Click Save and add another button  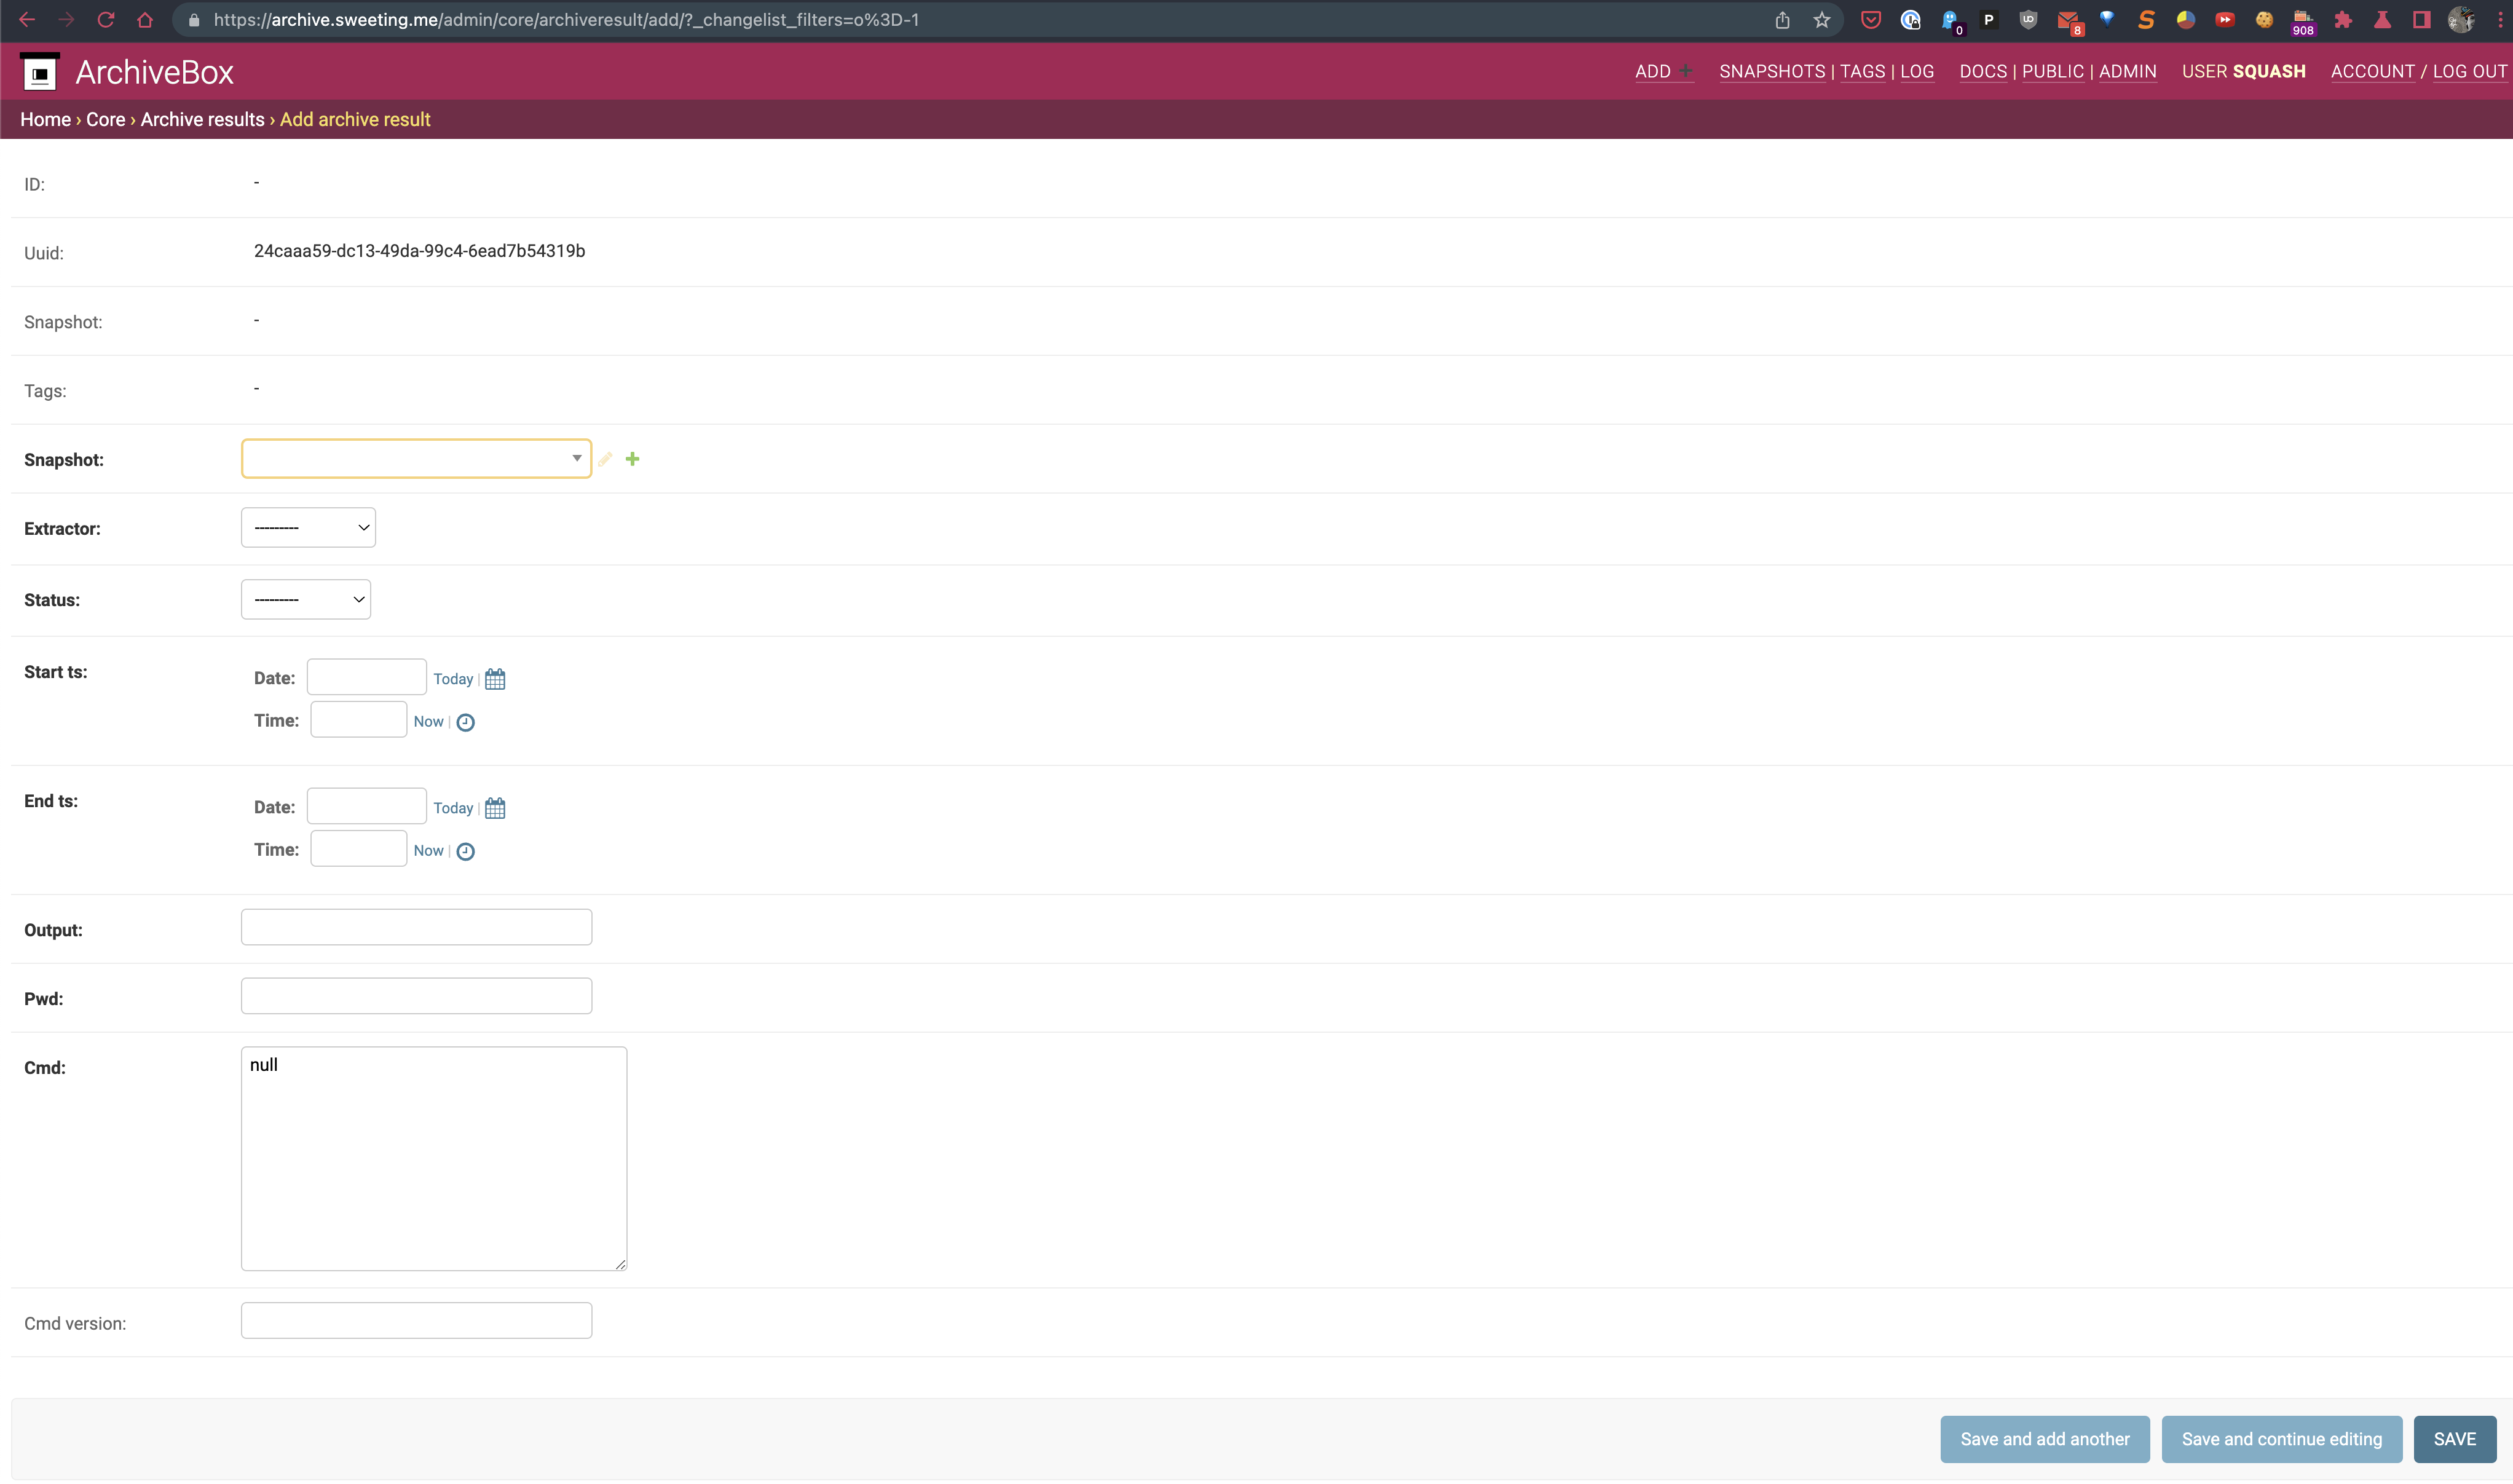[x=2044, y=1440]
